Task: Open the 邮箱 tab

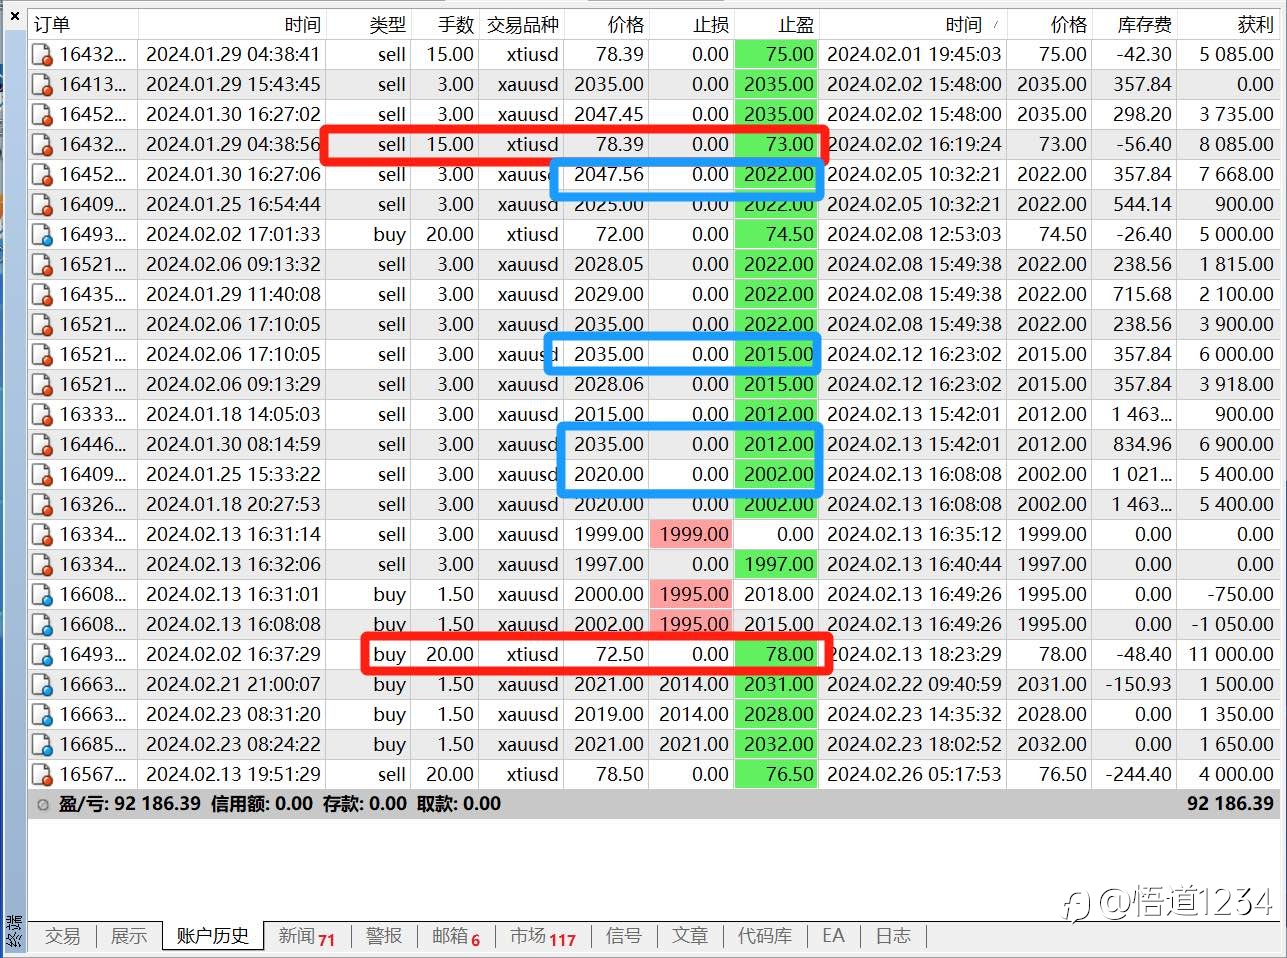Action: click(x=456, y=936)
